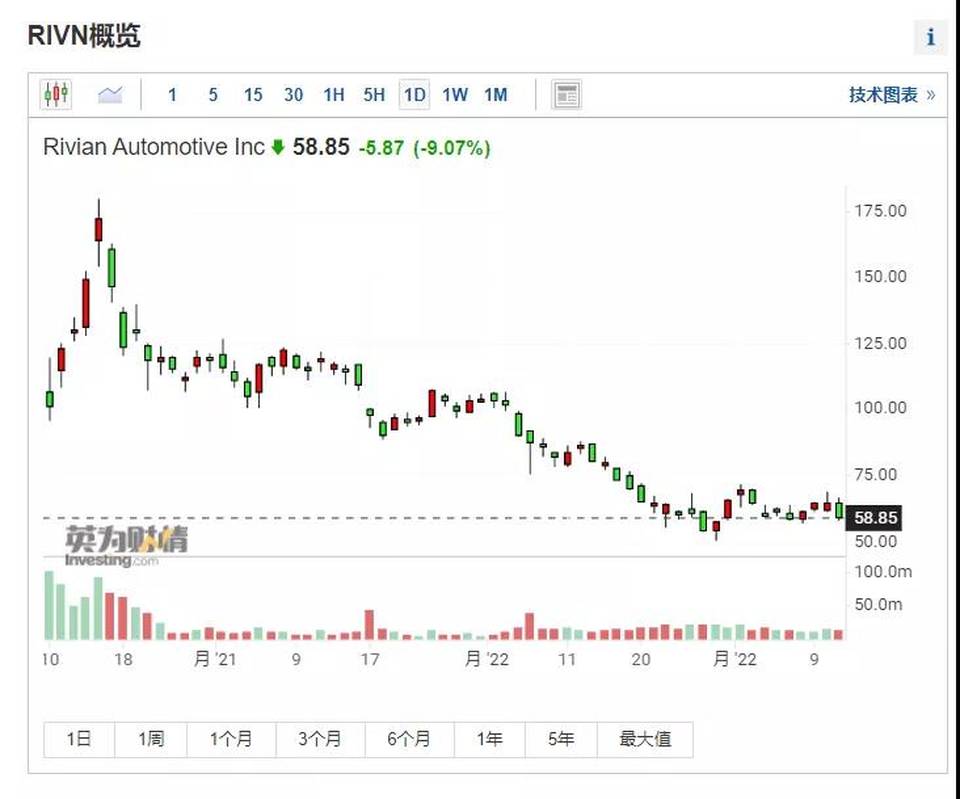Click the date label 17 on time axis
Screen dimensions: 960x799
pos(370,659)
